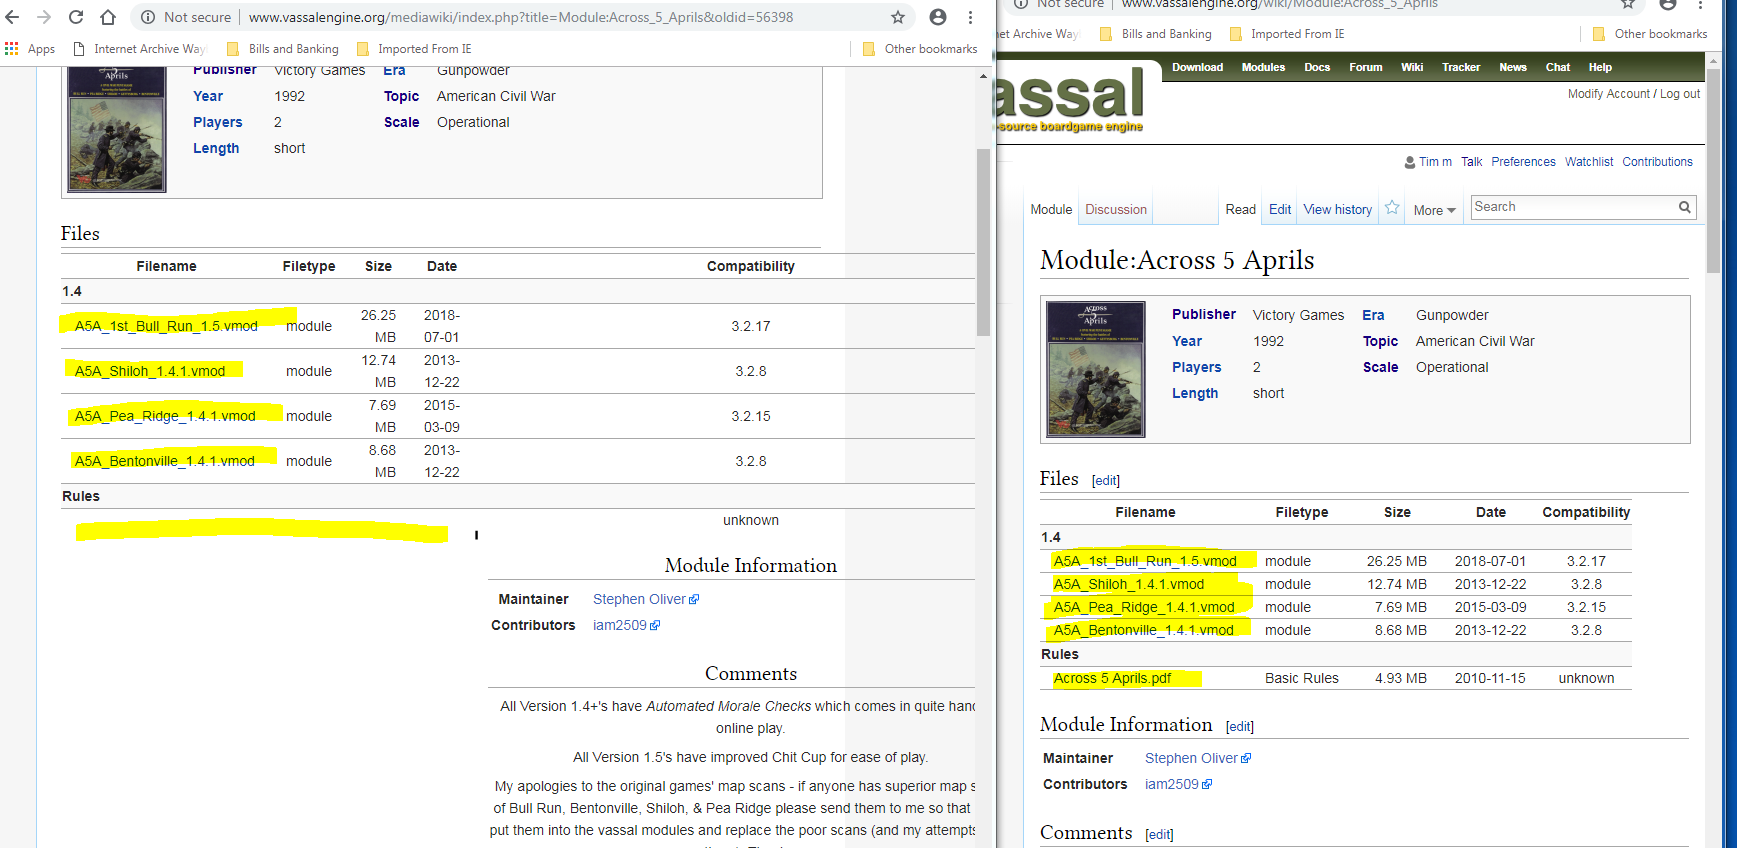Bookmark this page with the left window's star icon
Image resolution: width=1737 pixels, height=848 pixels.
[x=898, y=17]
